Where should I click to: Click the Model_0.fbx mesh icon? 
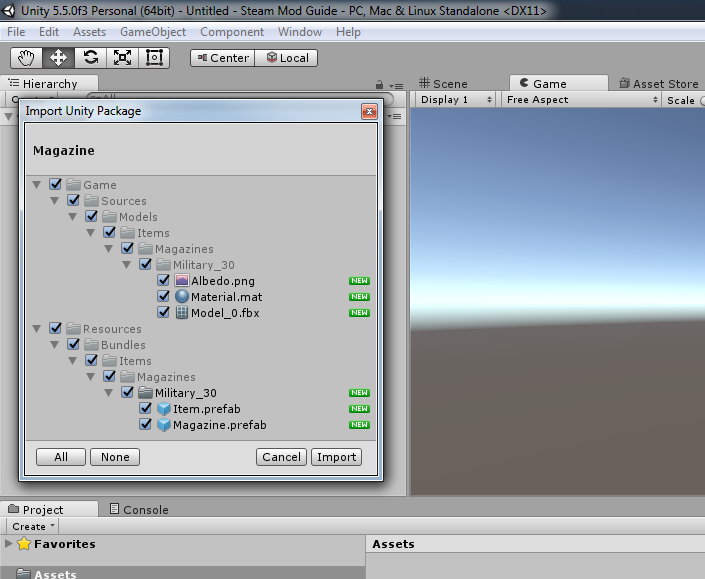coord(182,312)
